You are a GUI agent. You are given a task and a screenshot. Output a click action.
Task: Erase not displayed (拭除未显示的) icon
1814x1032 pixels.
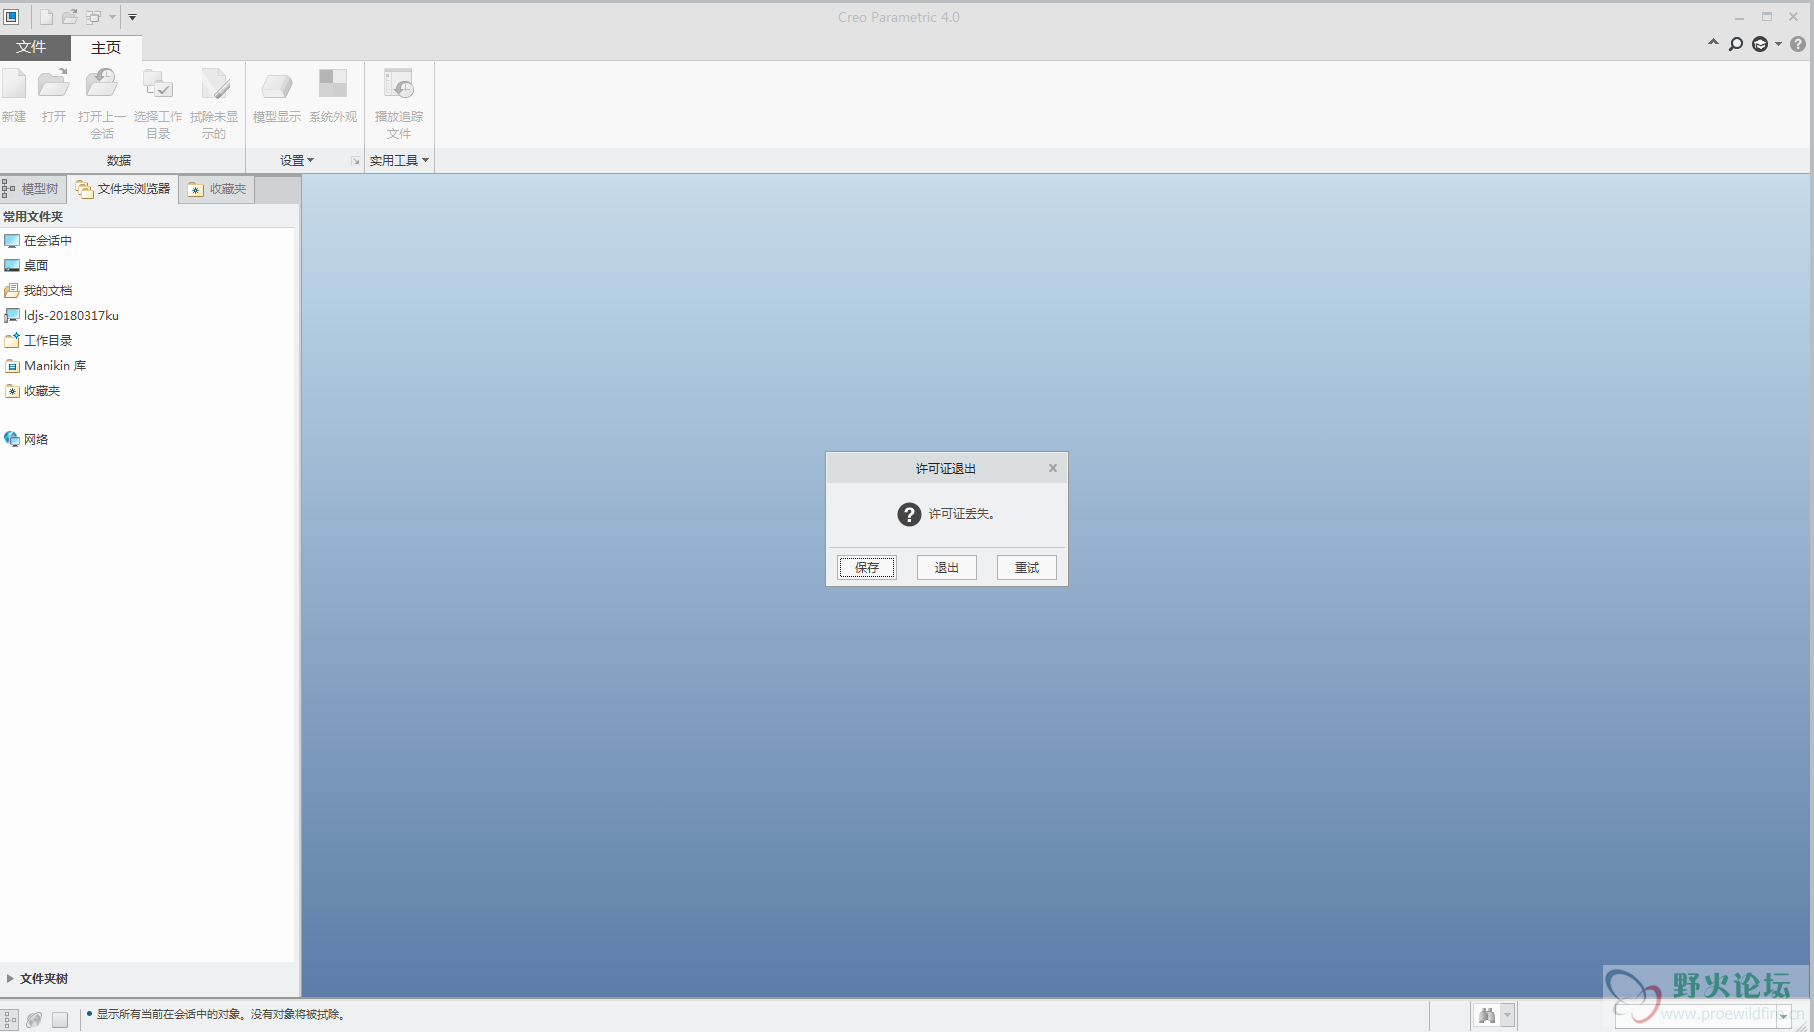click(x=214, y=85)
